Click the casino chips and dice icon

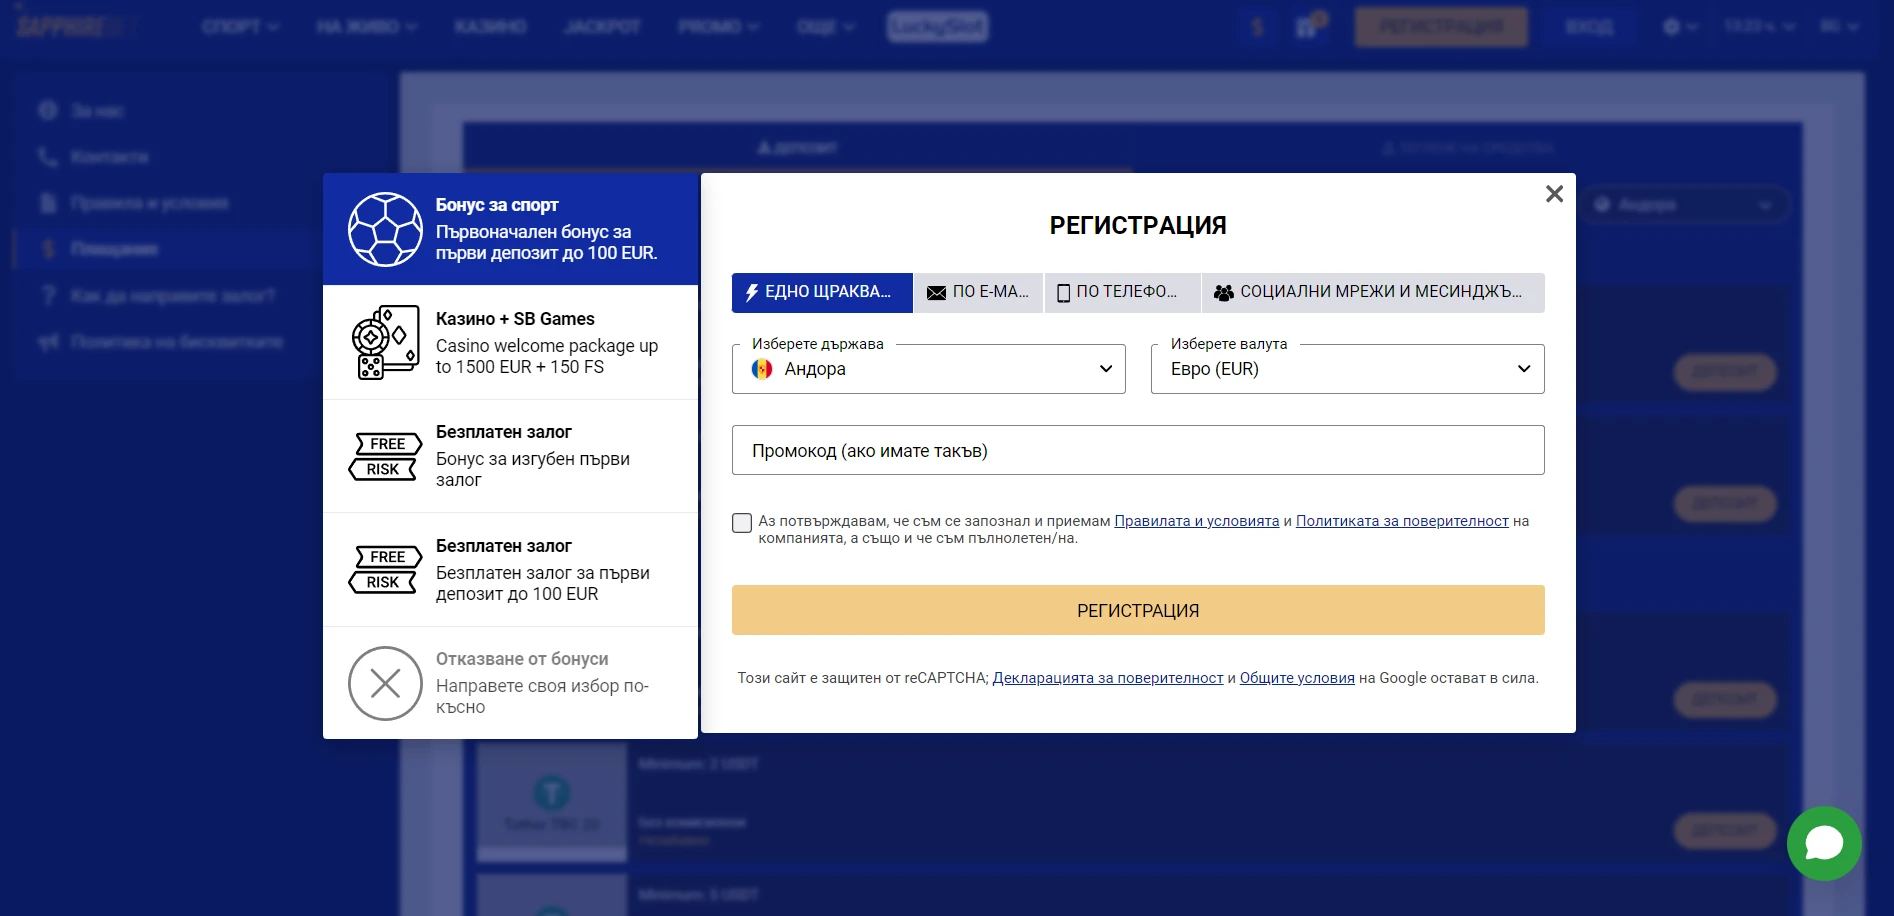pos(385,343)
